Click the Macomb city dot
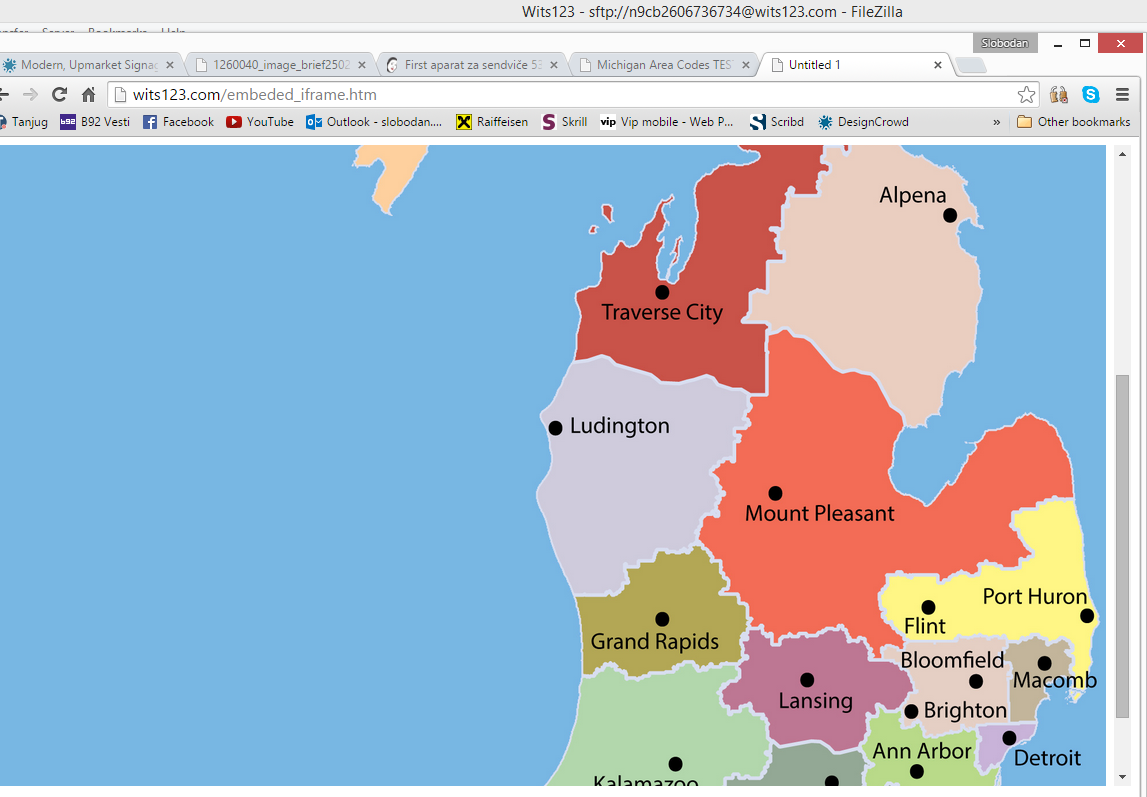This screenshot has width=1147, height=797. (x=1045, y=663)
